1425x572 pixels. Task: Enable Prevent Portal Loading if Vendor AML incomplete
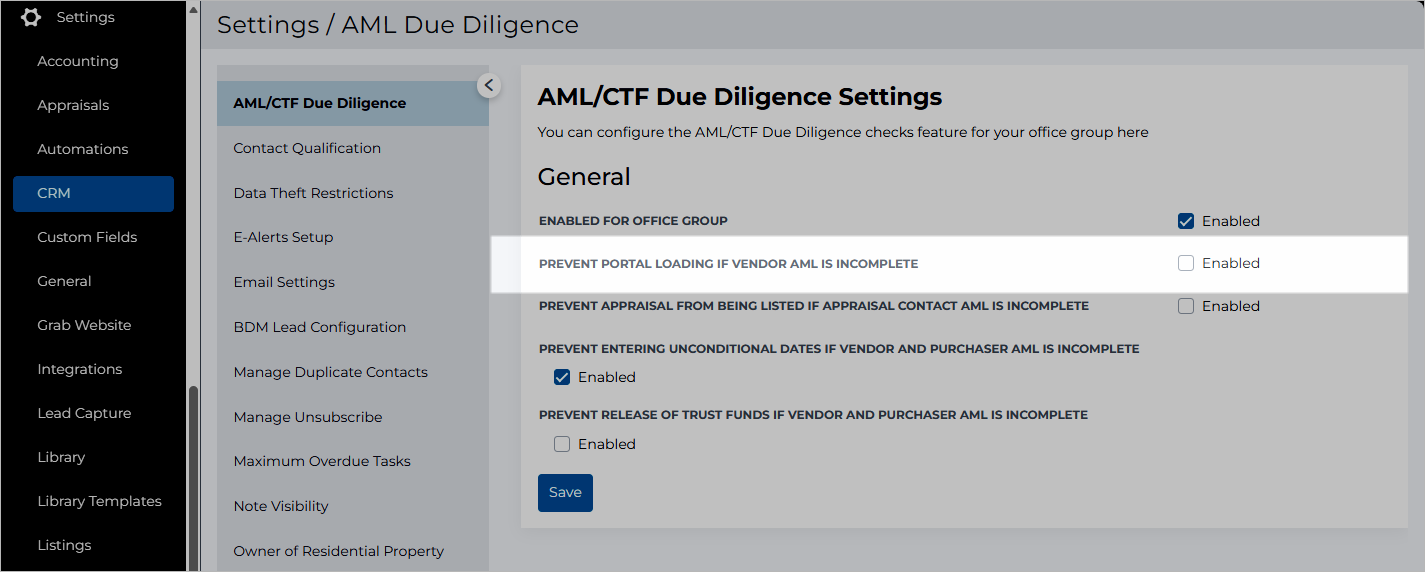click(x=1186, y=263)
